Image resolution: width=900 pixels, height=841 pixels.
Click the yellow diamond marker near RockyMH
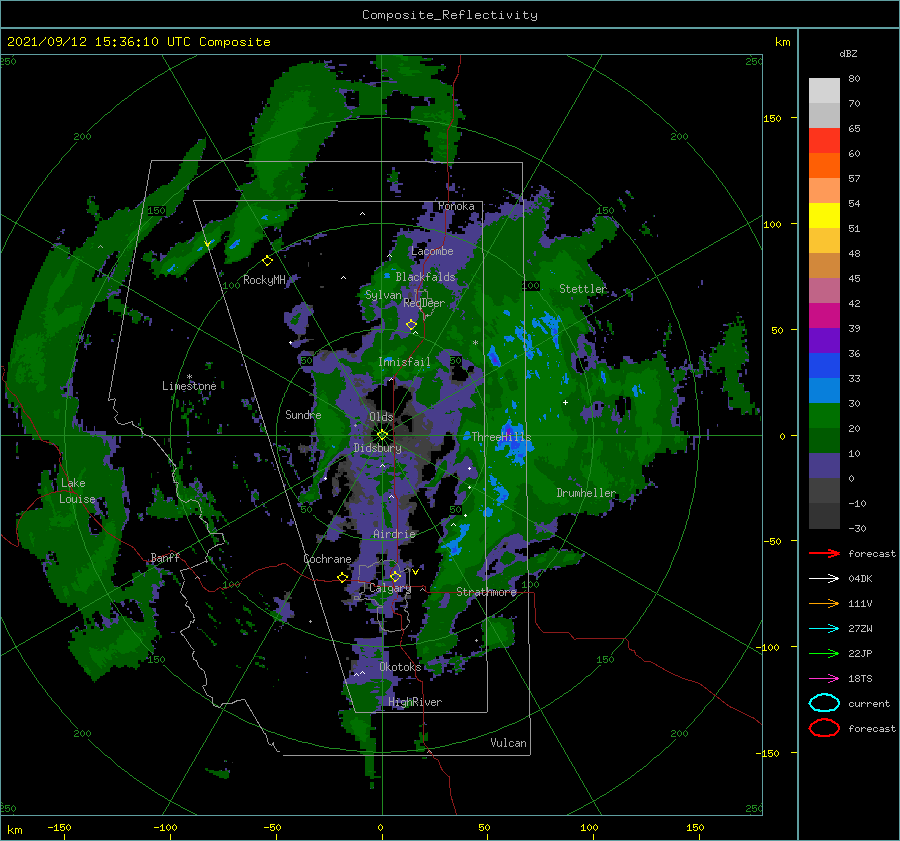(x=267, y=261)
